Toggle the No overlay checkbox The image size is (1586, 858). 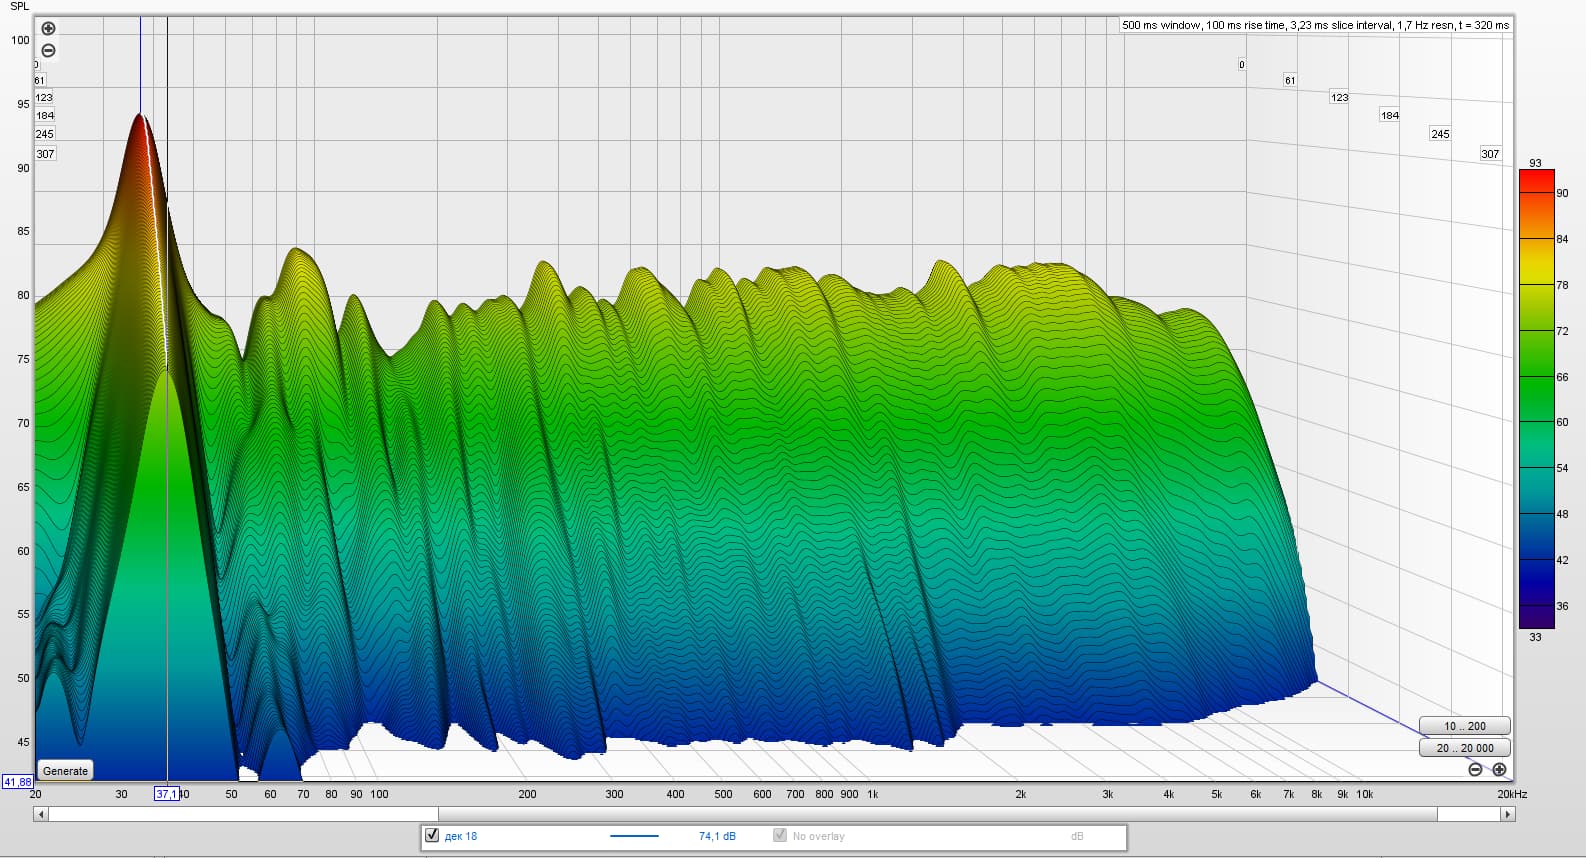pyautogui.click(x=780, y=835)
